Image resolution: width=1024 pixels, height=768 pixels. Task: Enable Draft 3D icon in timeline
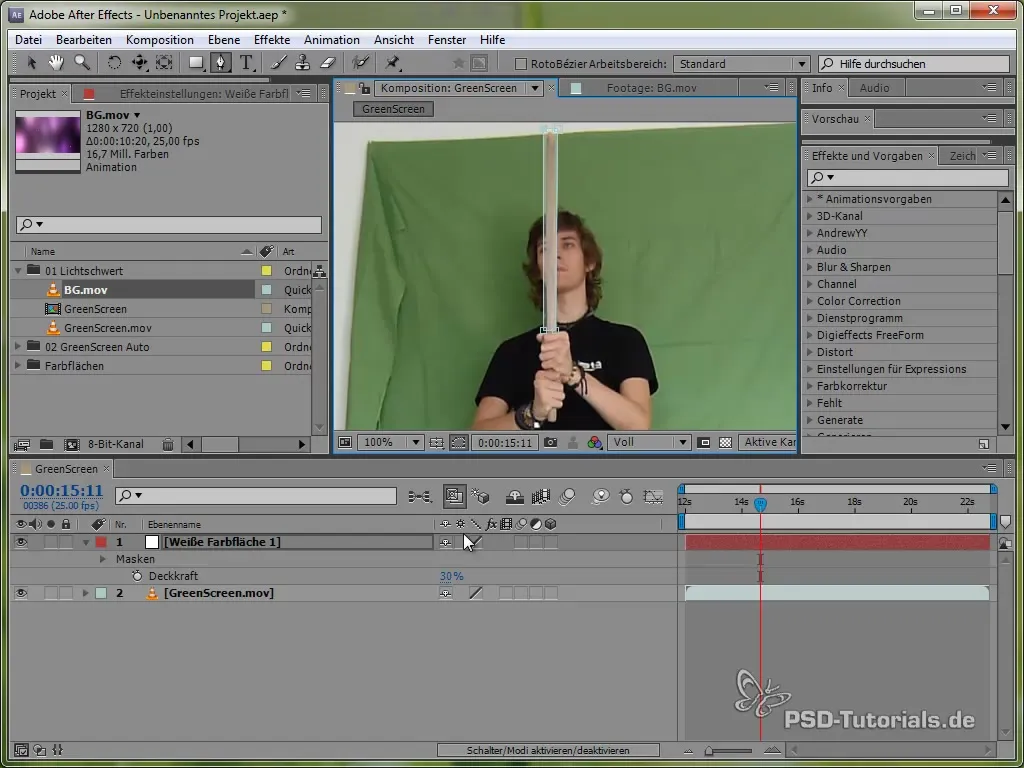(x=480, y=497)
